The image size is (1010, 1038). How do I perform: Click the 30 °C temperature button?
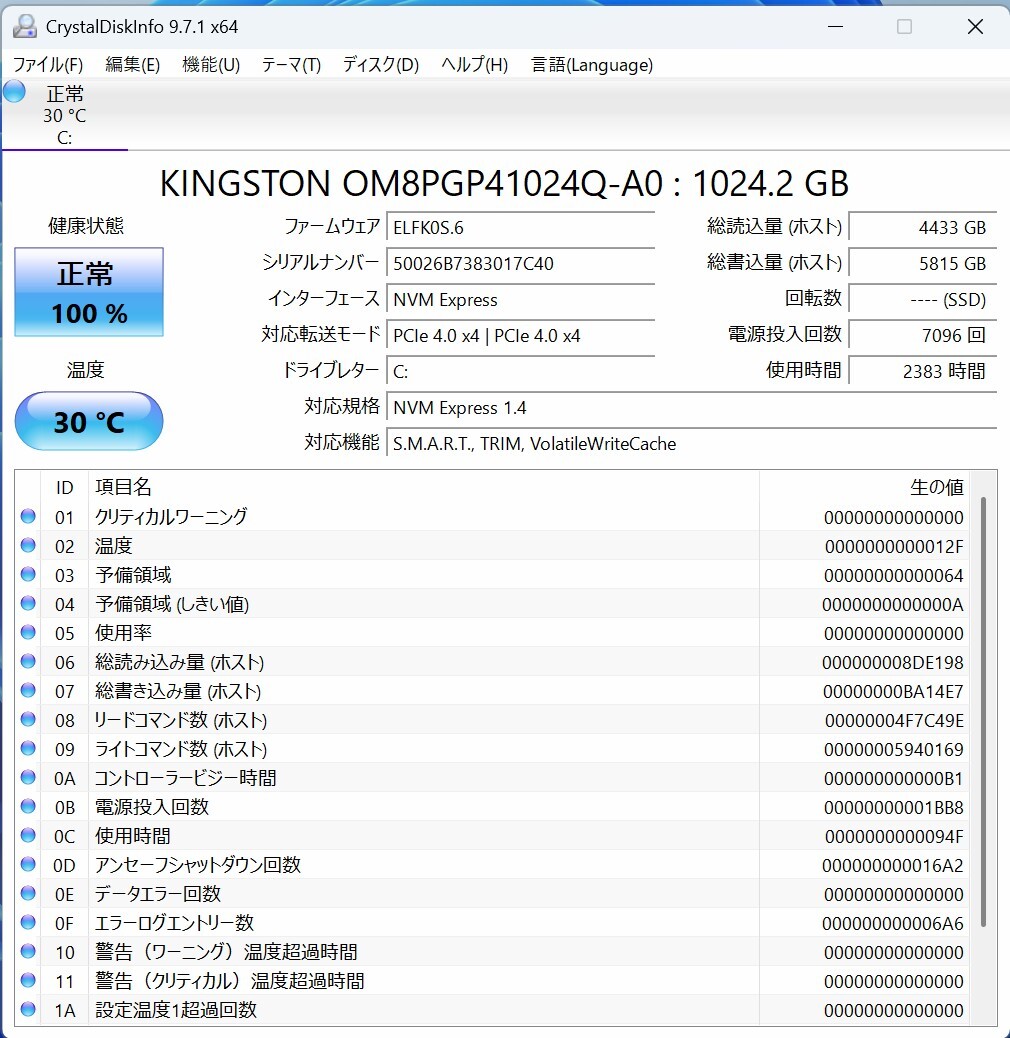click(89, 422)
